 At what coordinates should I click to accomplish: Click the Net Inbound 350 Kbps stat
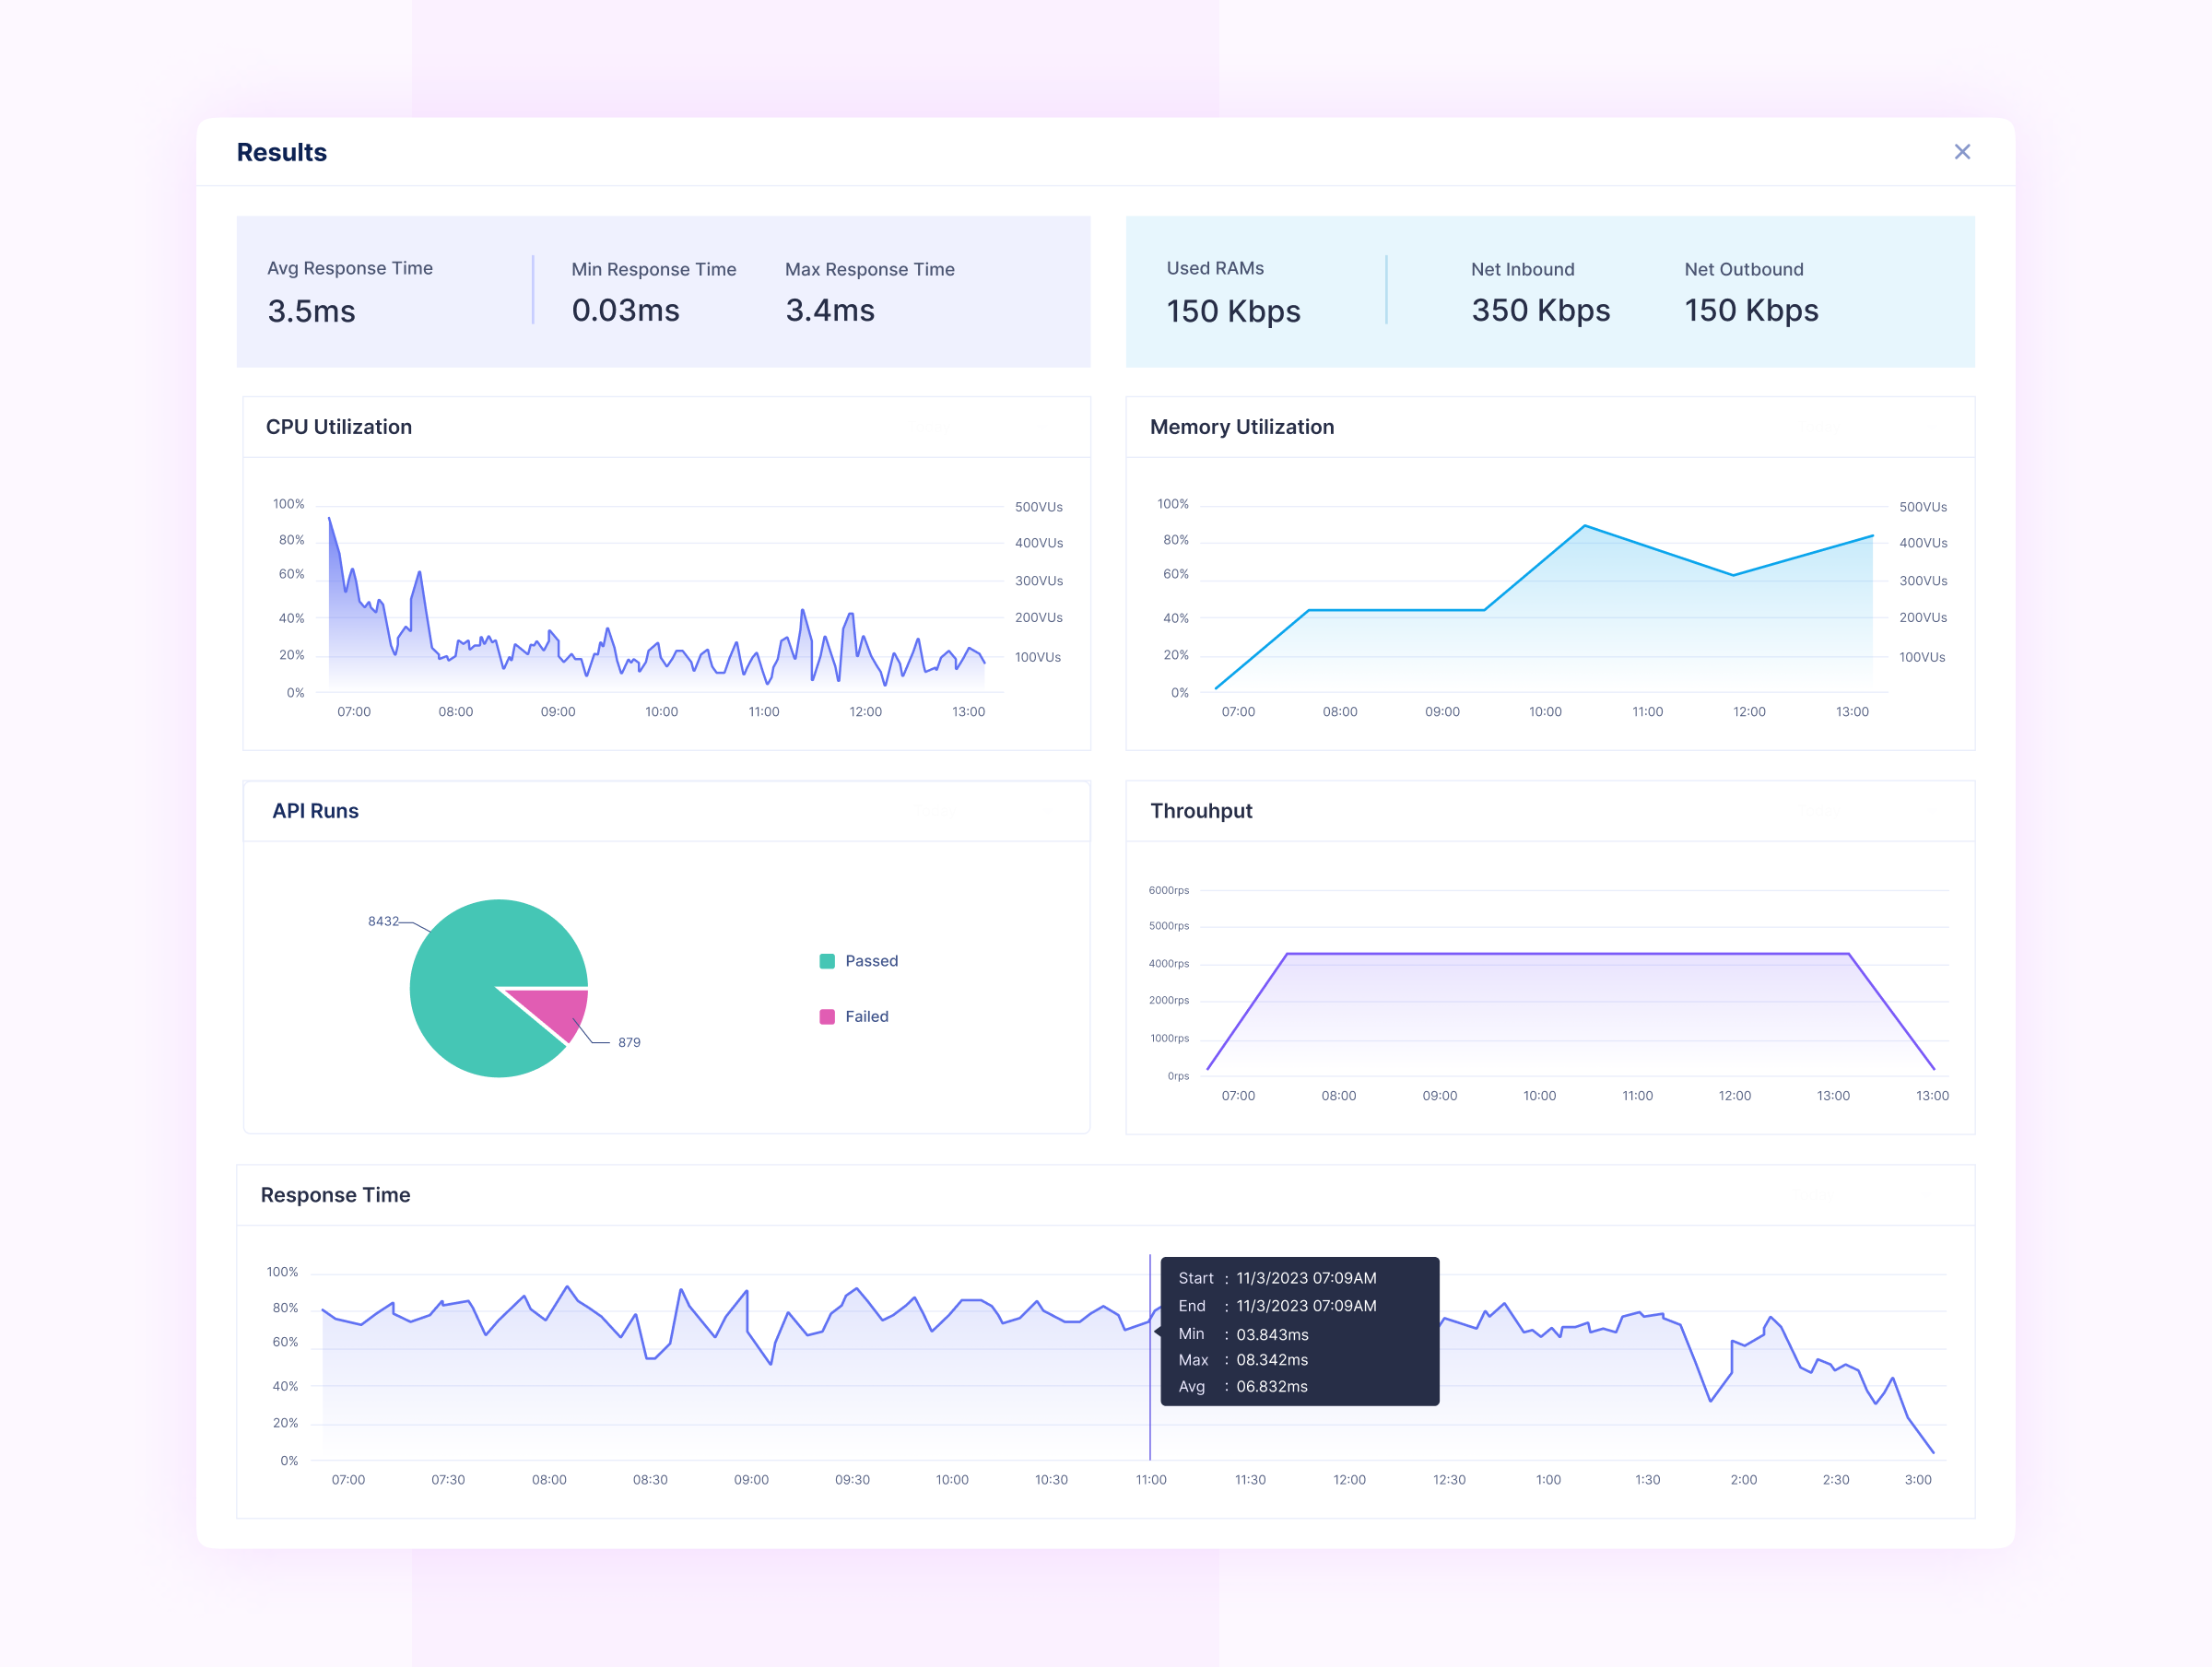coord(1540,290)
